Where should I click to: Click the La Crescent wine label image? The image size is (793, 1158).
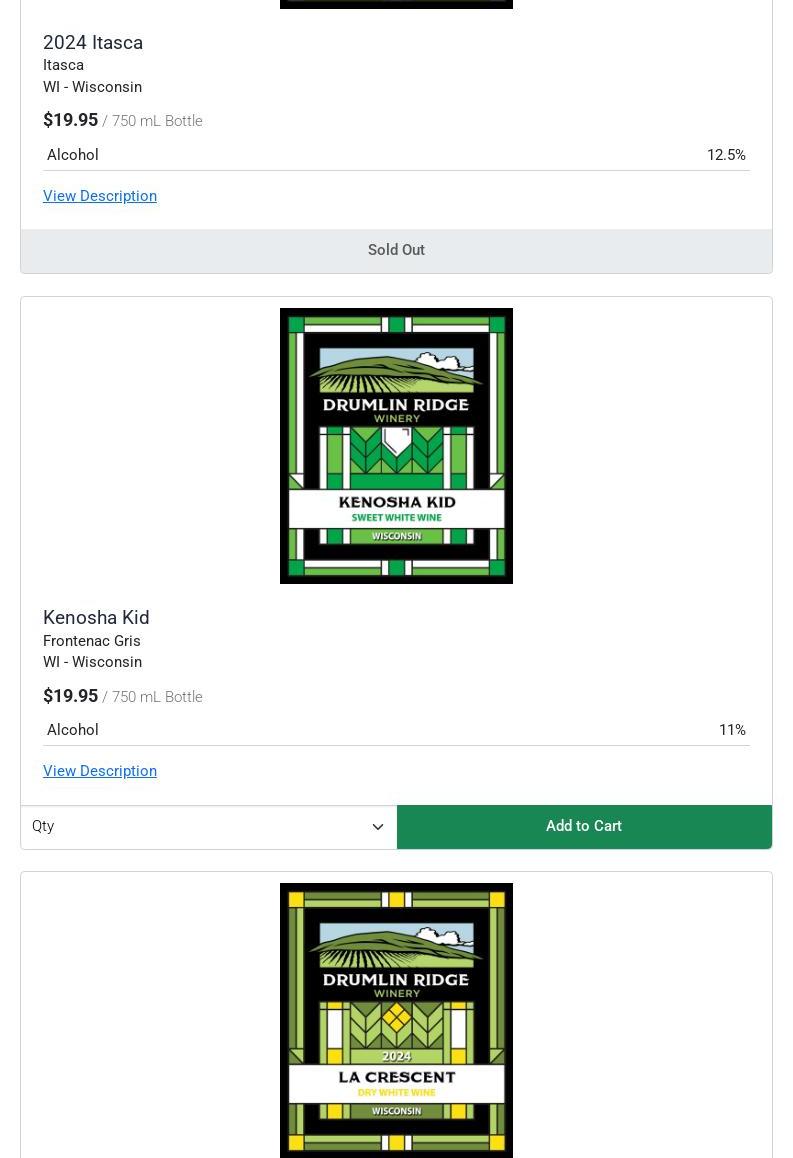point(396,1021)
